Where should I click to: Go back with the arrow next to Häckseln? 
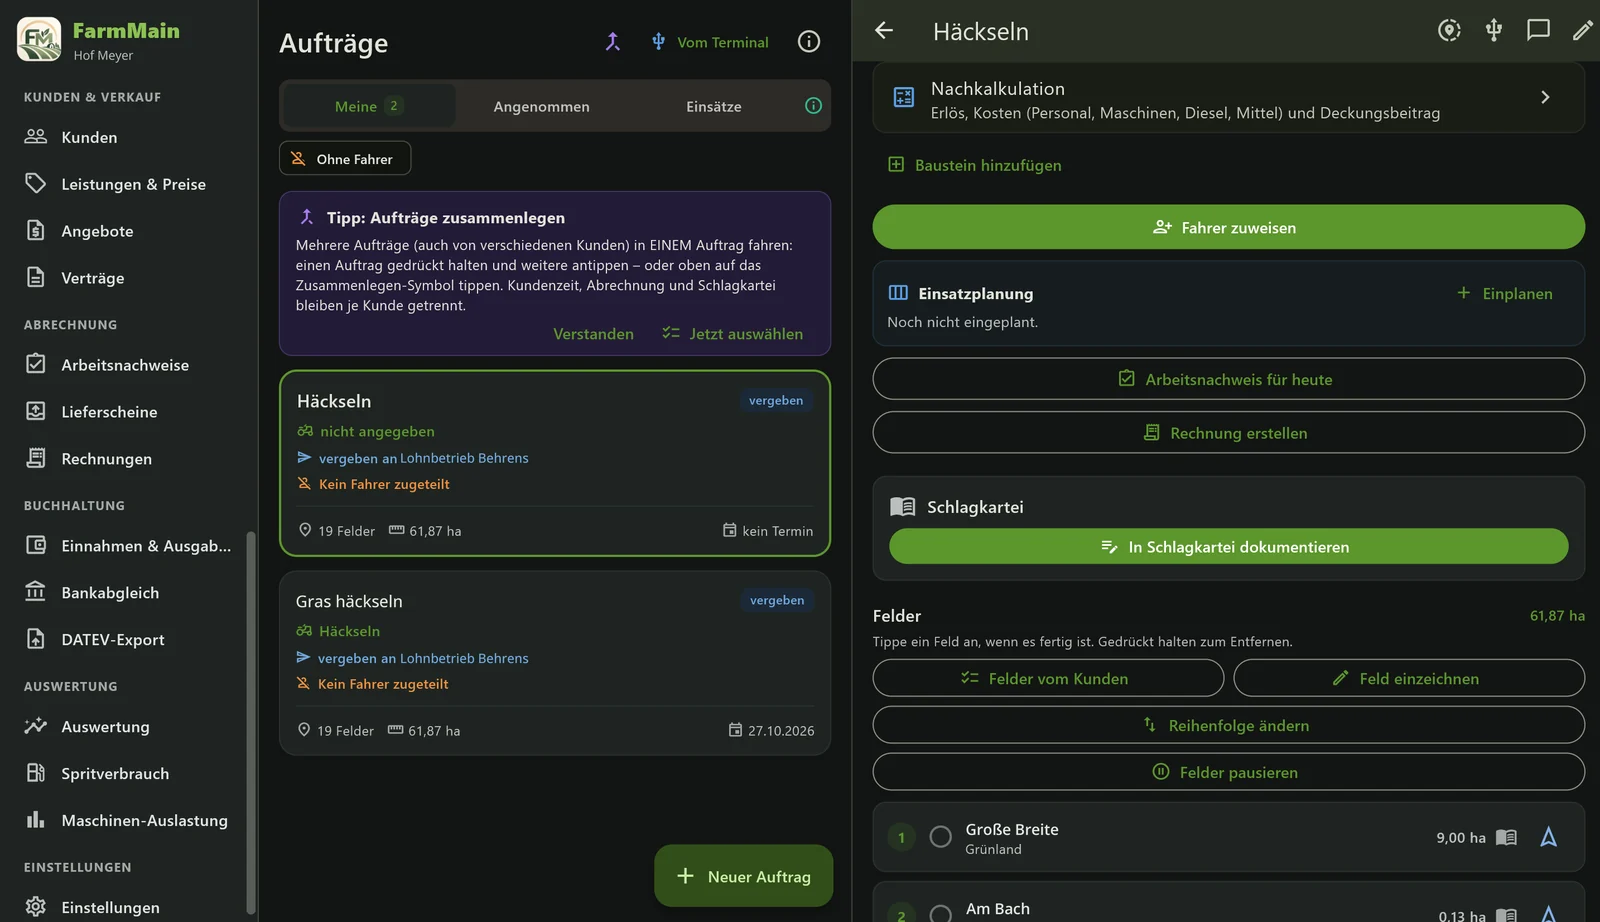tap(884, 30)
